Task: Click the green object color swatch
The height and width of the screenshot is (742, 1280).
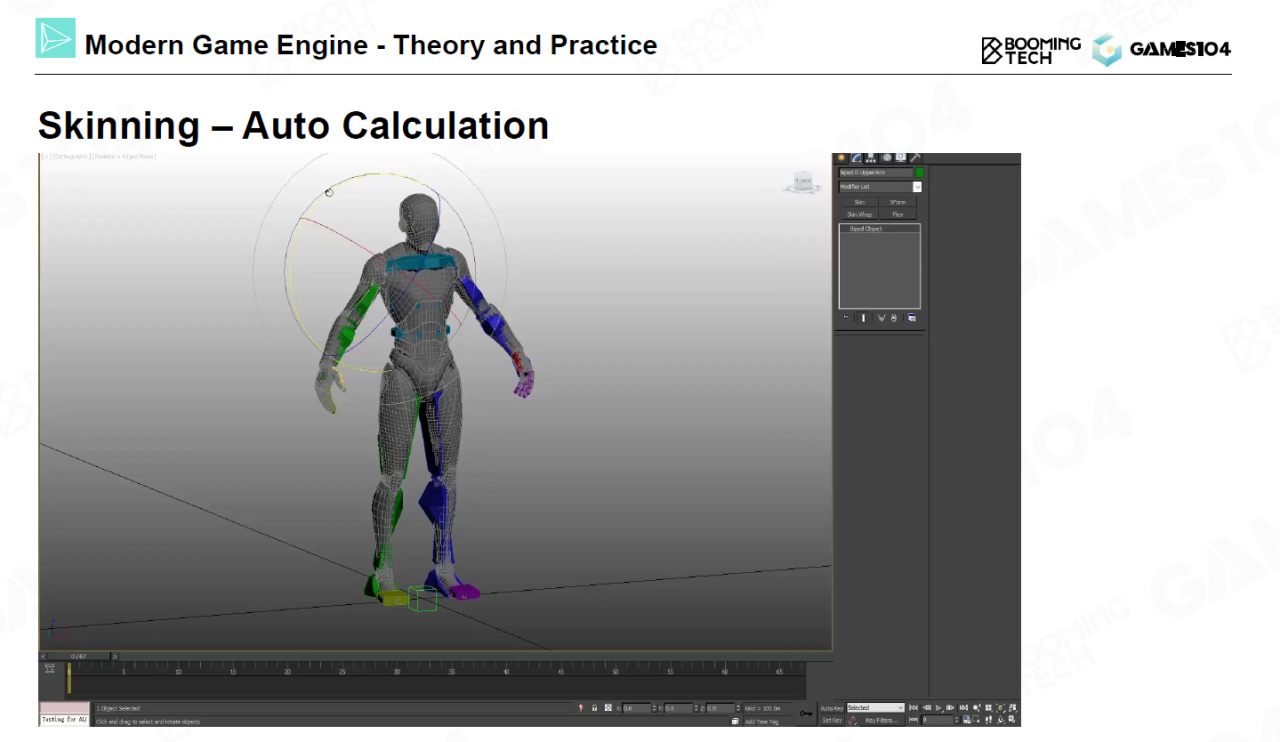Action: (919, 173)
